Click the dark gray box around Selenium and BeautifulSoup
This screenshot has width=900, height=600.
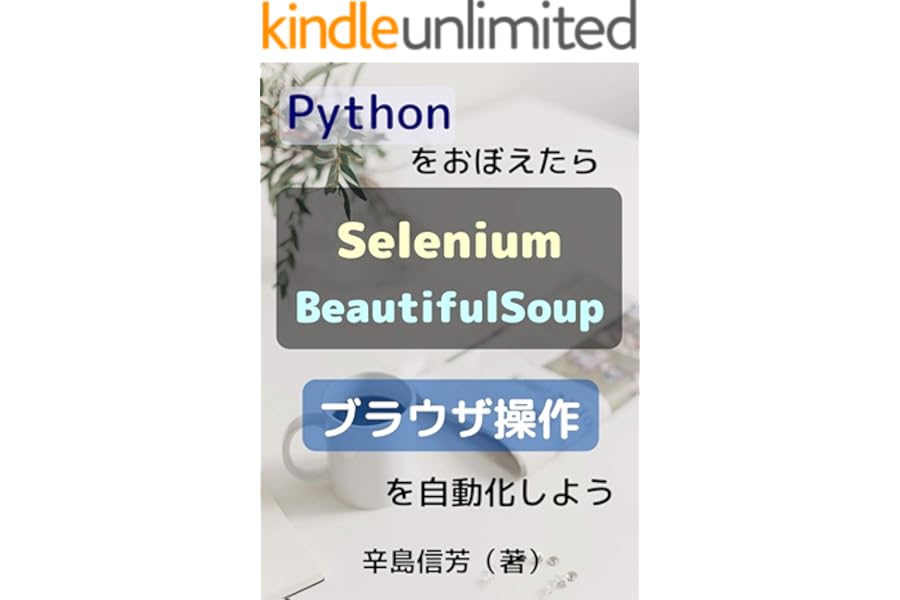click(449, 268)
